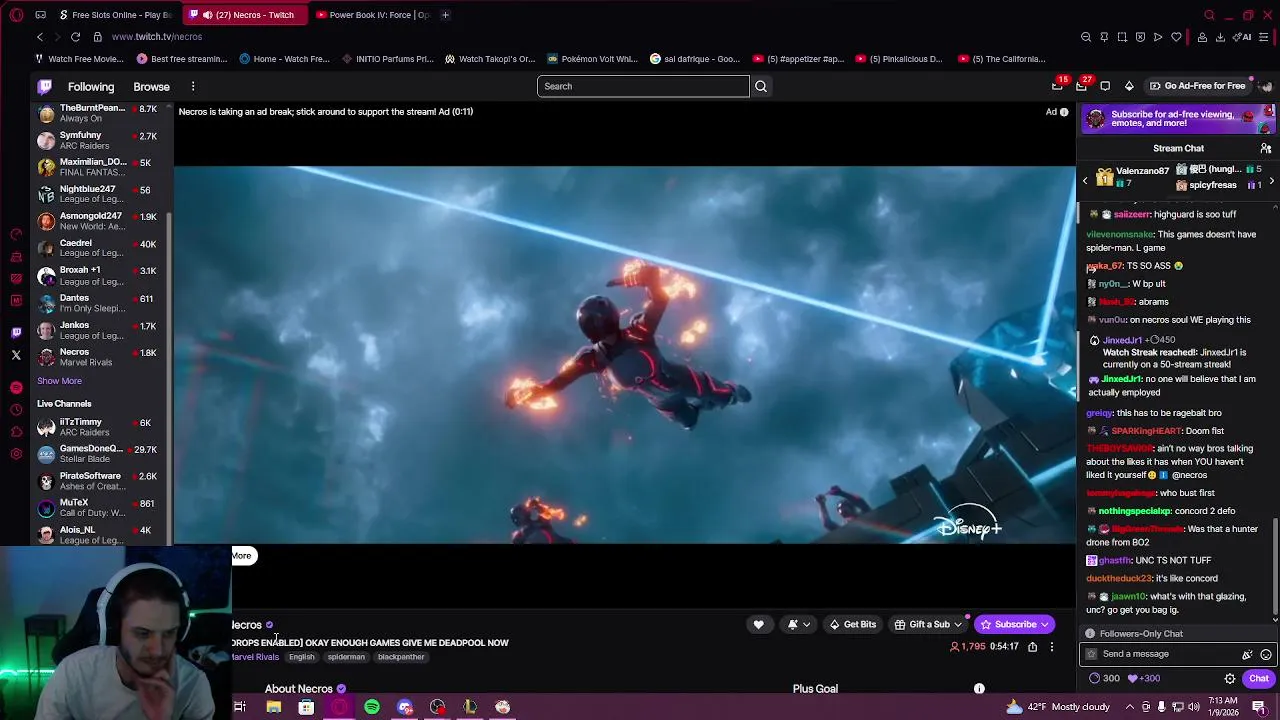1280x720 pixels.
Task: Open the INITIO Parfums bookmark
Action: pos(388,59)
